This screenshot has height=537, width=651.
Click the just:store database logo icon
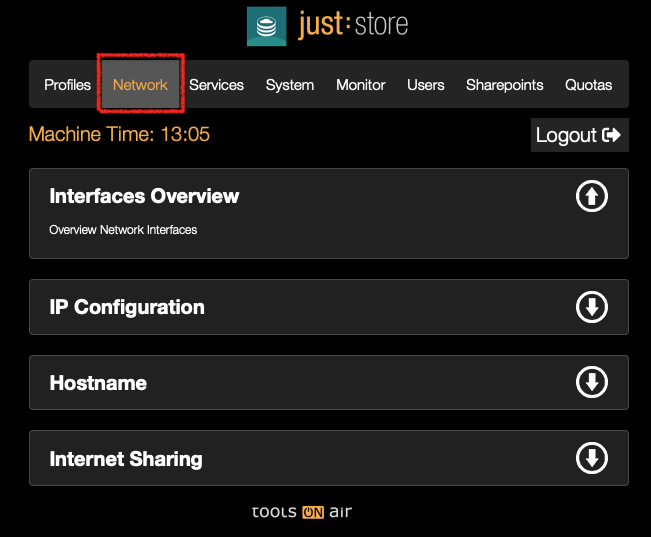pyautogui.click(x=267, y=26)
